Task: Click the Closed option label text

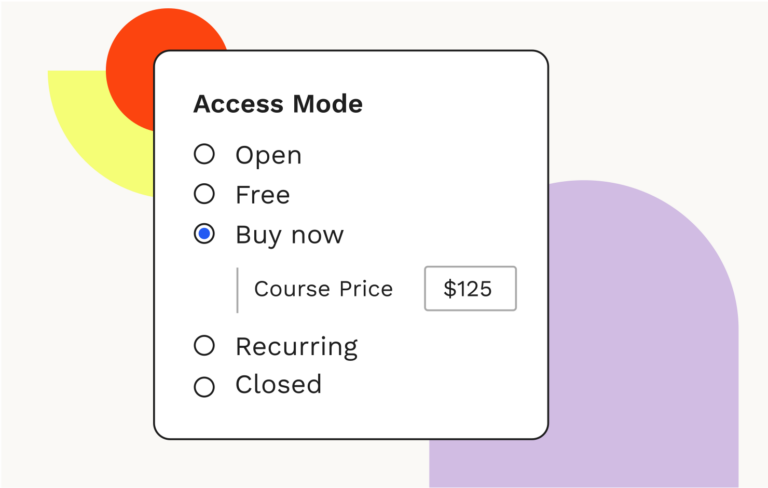Action: [278, 385]
